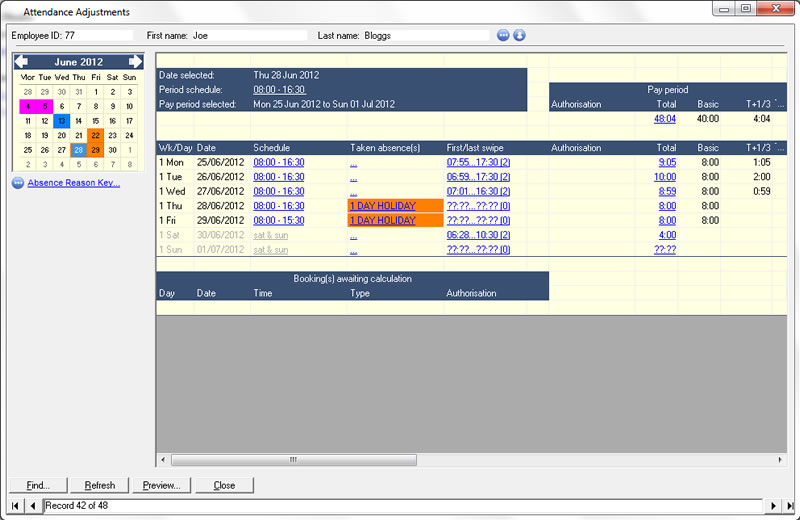Viewport: 800px width, 520px height.
Task: Go to previous month in calendar
Action: pyautogui.click(x=21, y=62)
